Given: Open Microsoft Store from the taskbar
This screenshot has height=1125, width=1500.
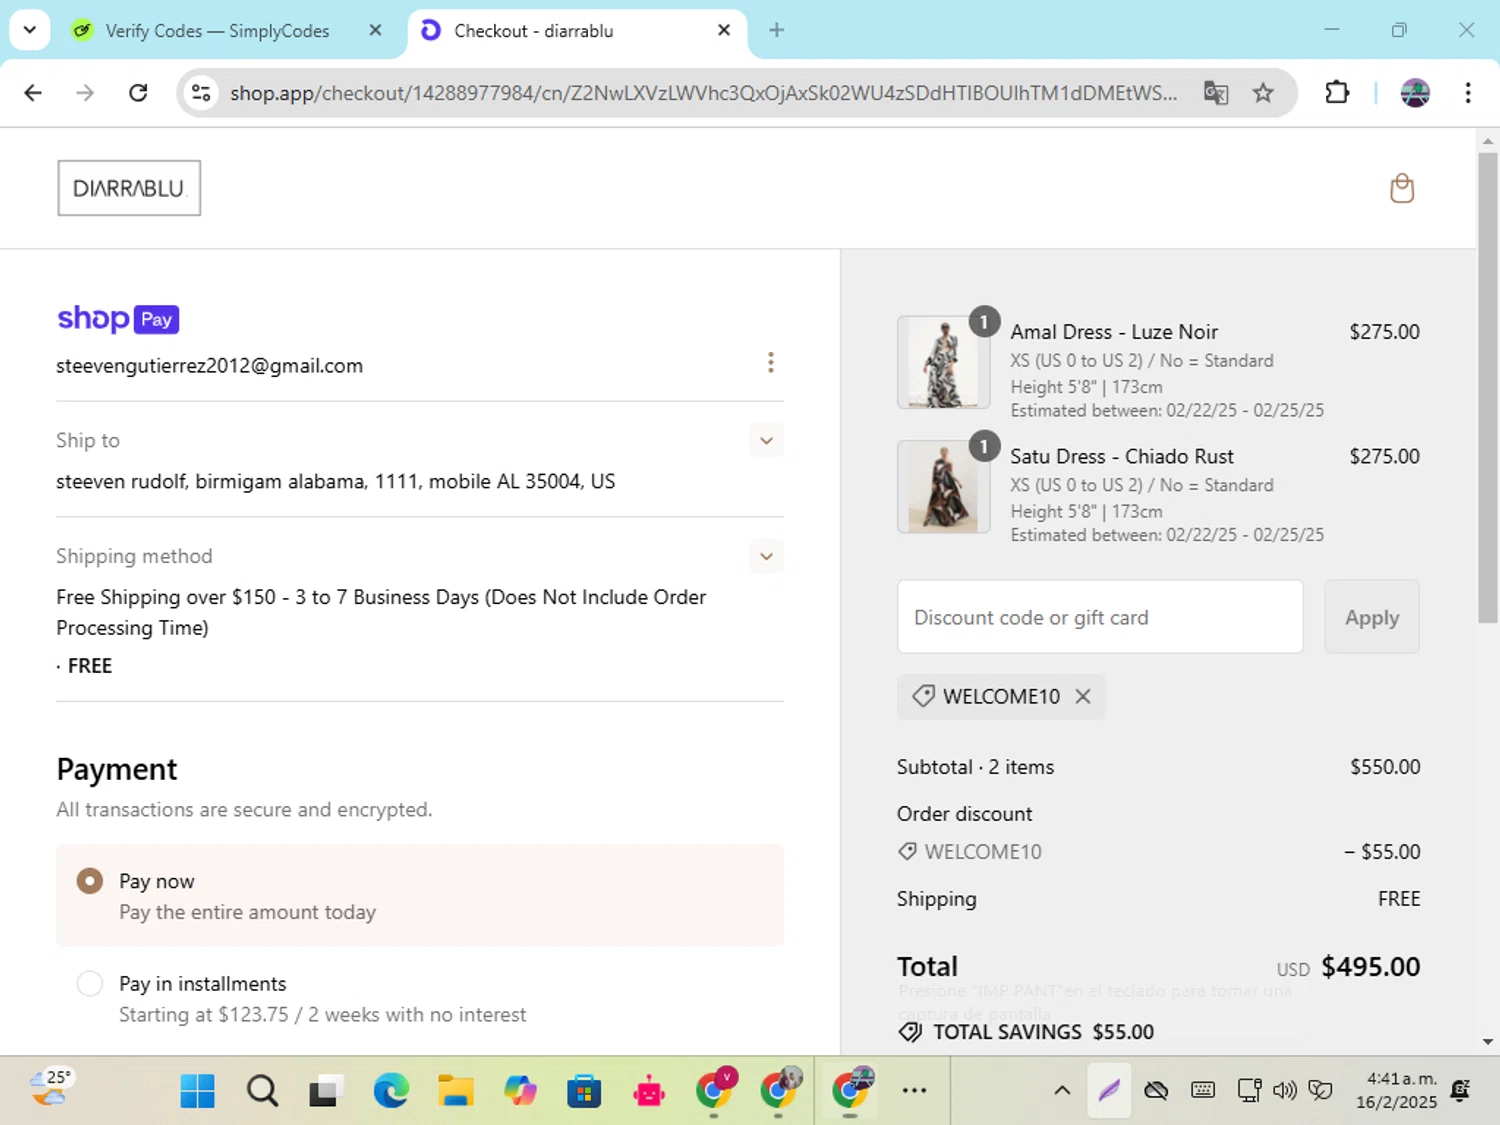Looking at the screenshot, I should [x=584, y=1091].
